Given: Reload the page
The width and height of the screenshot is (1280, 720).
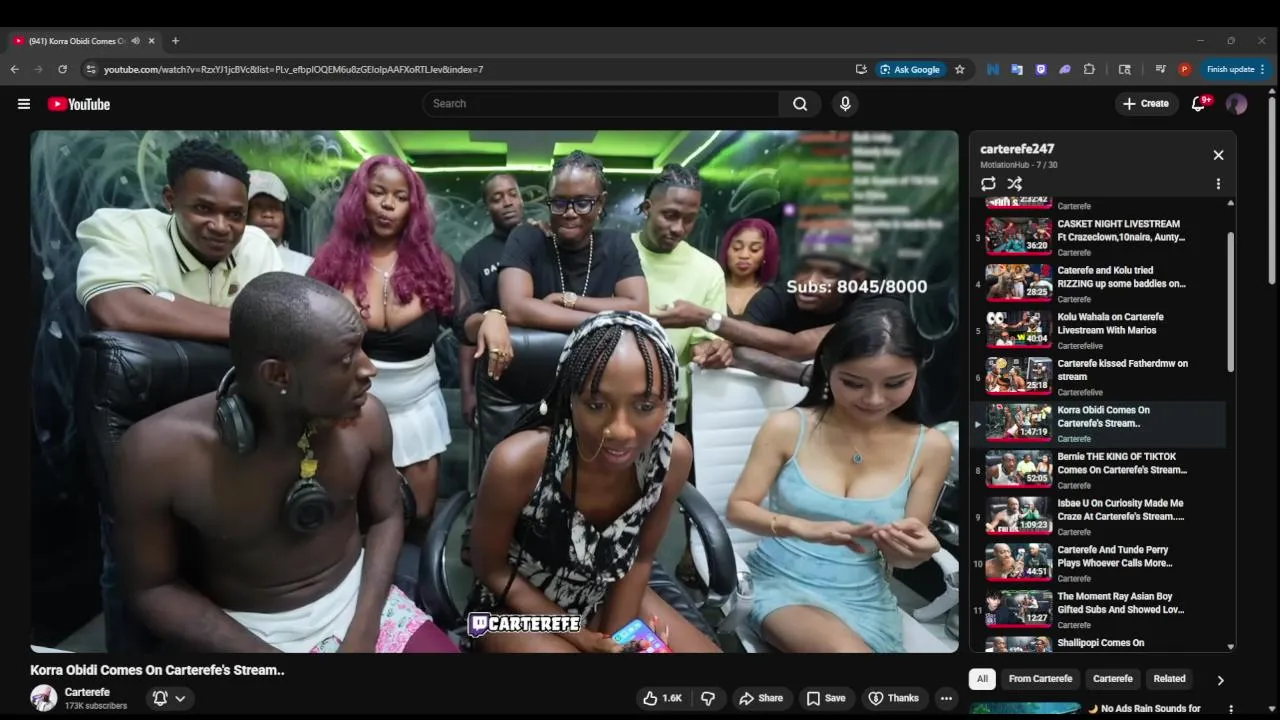Looking at the screenshot, I should coord(62,69).
